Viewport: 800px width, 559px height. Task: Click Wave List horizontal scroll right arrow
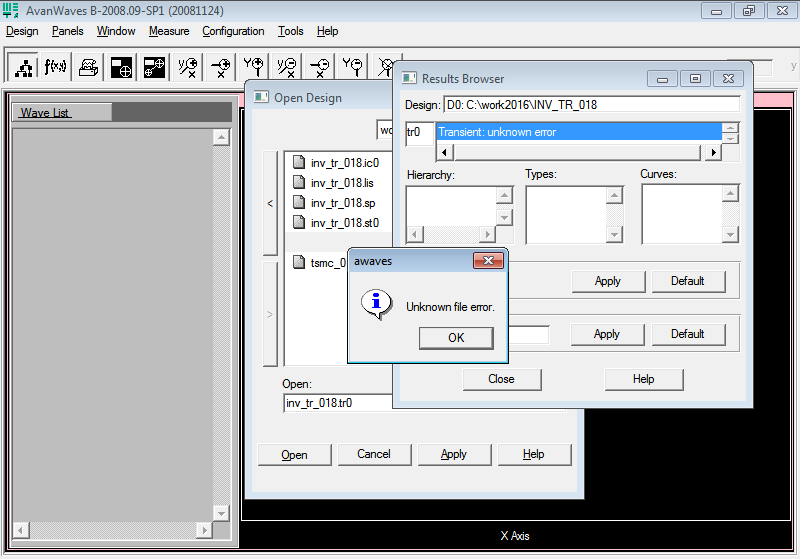204,530
